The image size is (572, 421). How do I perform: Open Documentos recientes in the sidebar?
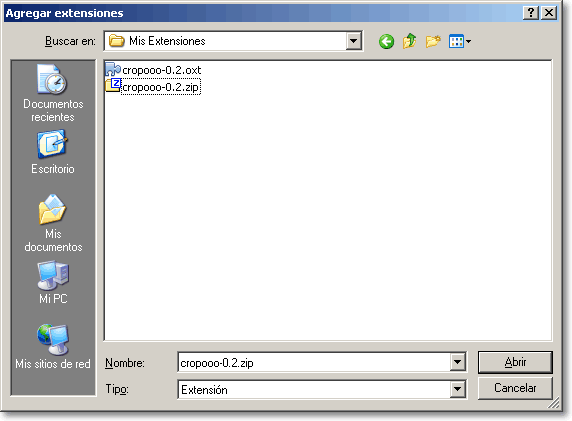pyautogui.click(x=53, y=93)
